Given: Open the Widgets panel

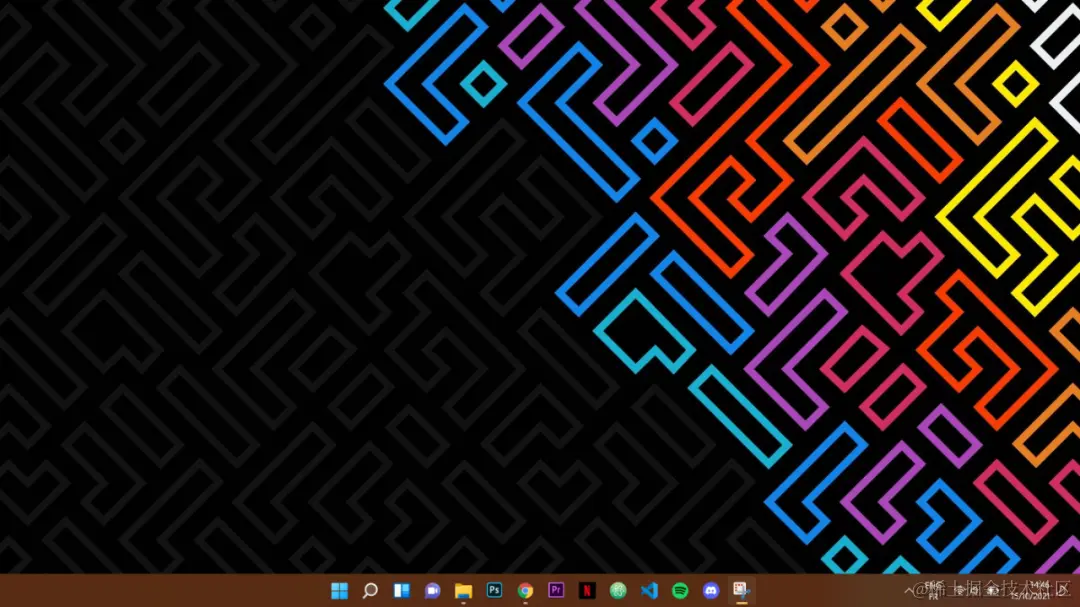Looking at the screenshot, I should [402, 590].
